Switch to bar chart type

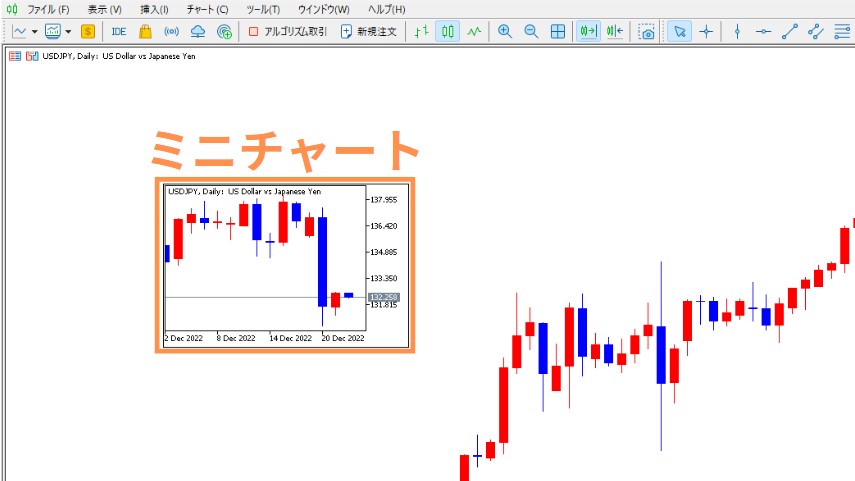tap(421, 32)
